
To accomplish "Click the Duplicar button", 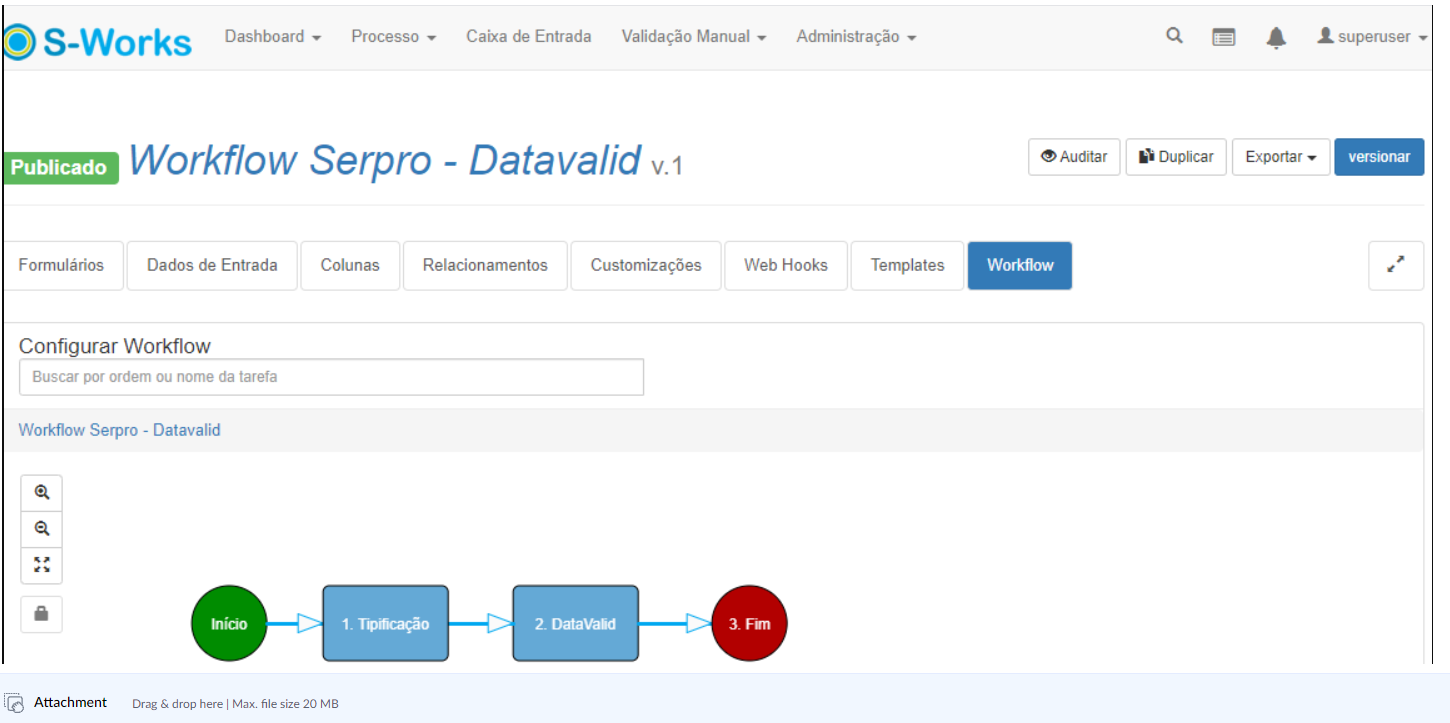I will tap(1176, 157).
